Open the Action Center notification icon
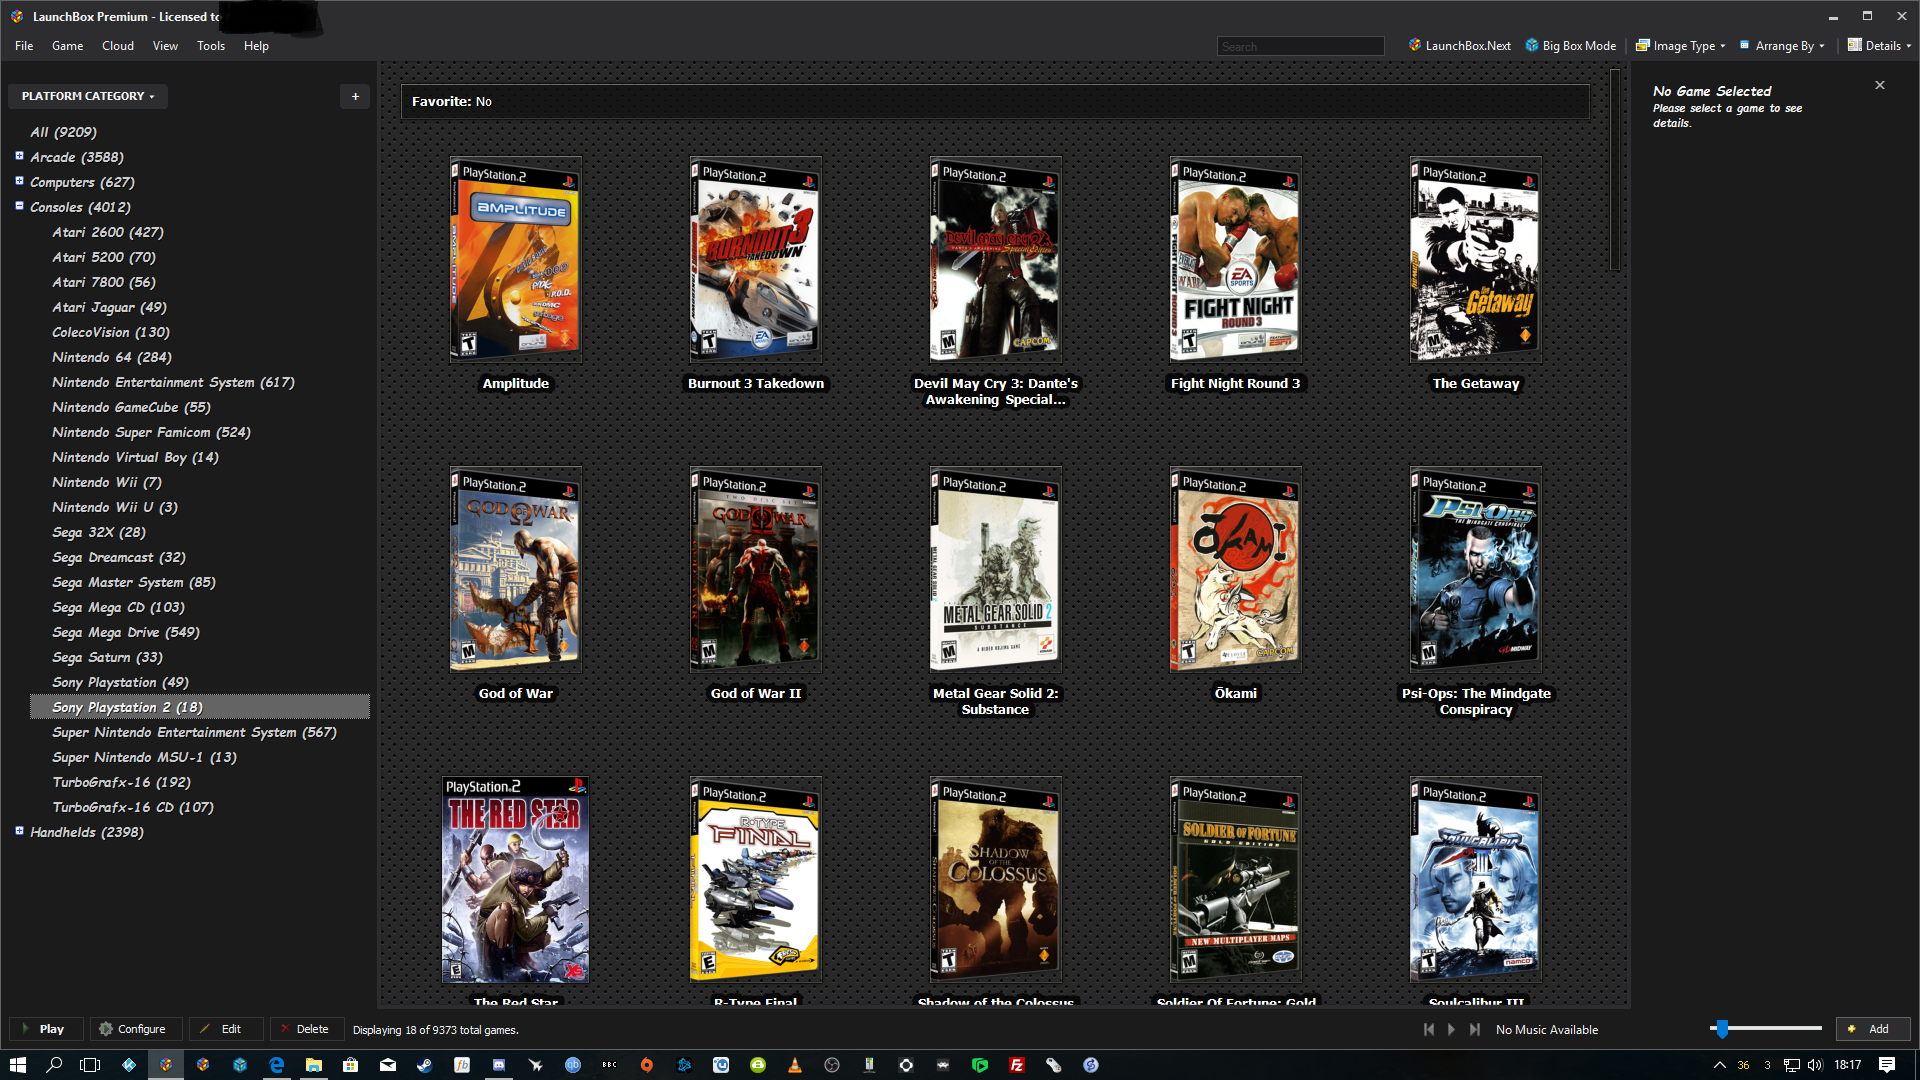The width and height of the screenshot is (1920, 1080). click(1887, 1065)
